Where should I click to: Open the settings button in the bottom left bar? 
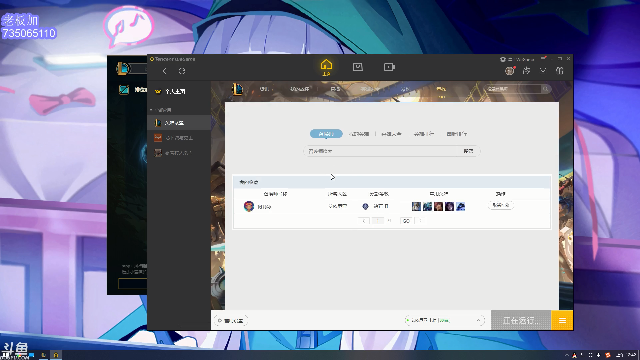tap(231, 321)
